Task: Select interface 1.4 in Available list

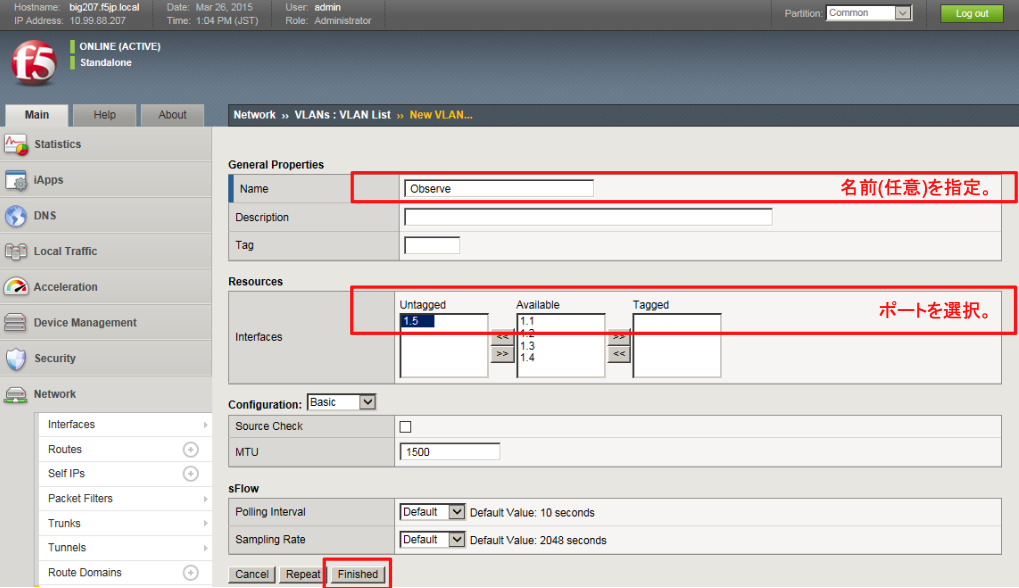Action: 527,357
